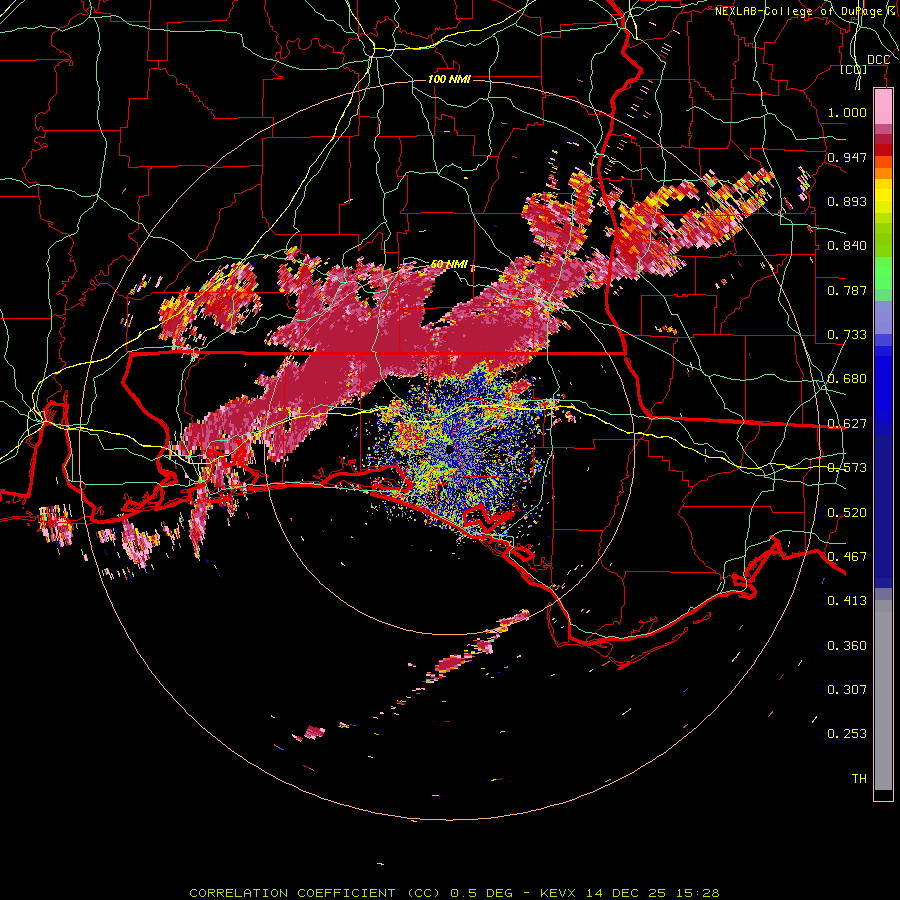Viewport: 900px width, 900px height.
Task: Click the 0.787 scale value
Action: [x=847, y=290]
